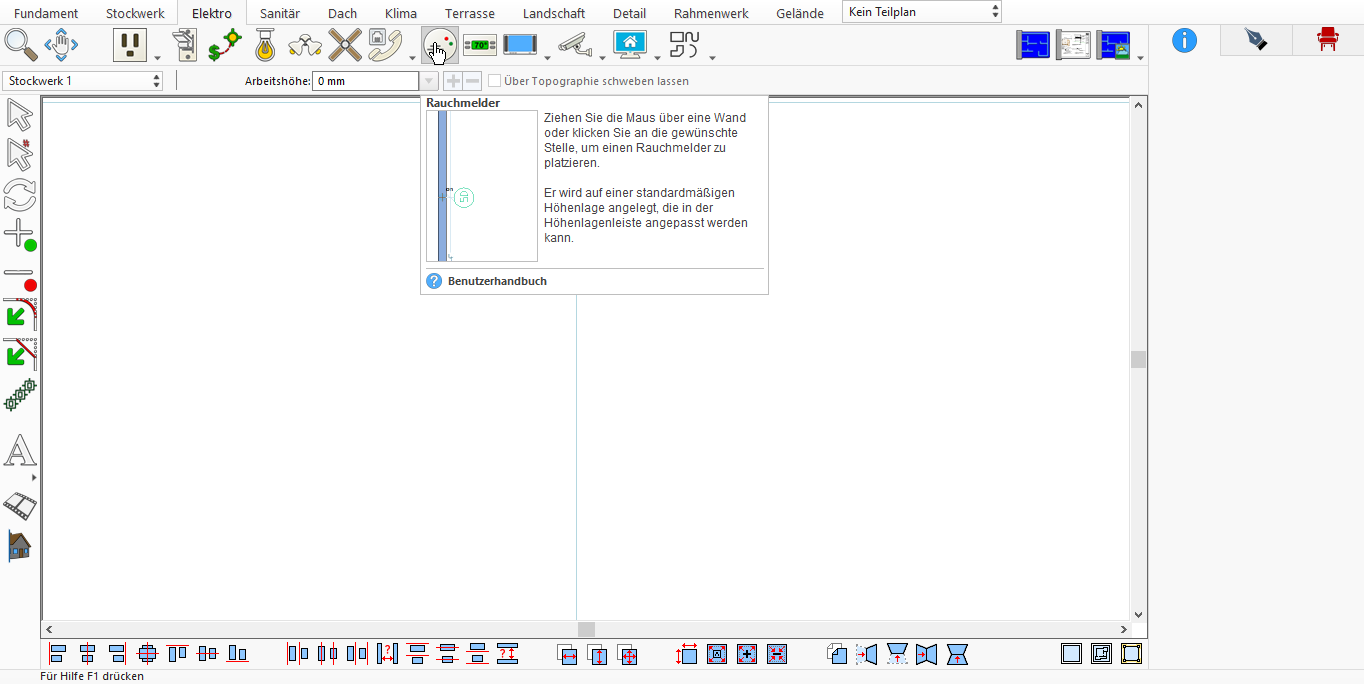Expand the Kein Teilplan dropdown
The image size is (1364, 684).
click(x=922, y=12)
